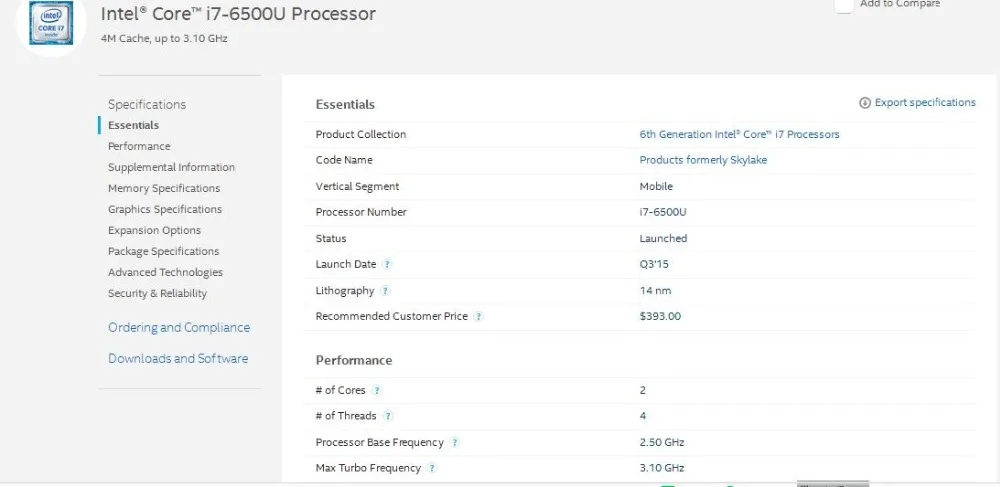The height and width of the screenshot is (487, 1000).
Task: Expand the Downloads and Software section
Action: (x=178, y=359)
